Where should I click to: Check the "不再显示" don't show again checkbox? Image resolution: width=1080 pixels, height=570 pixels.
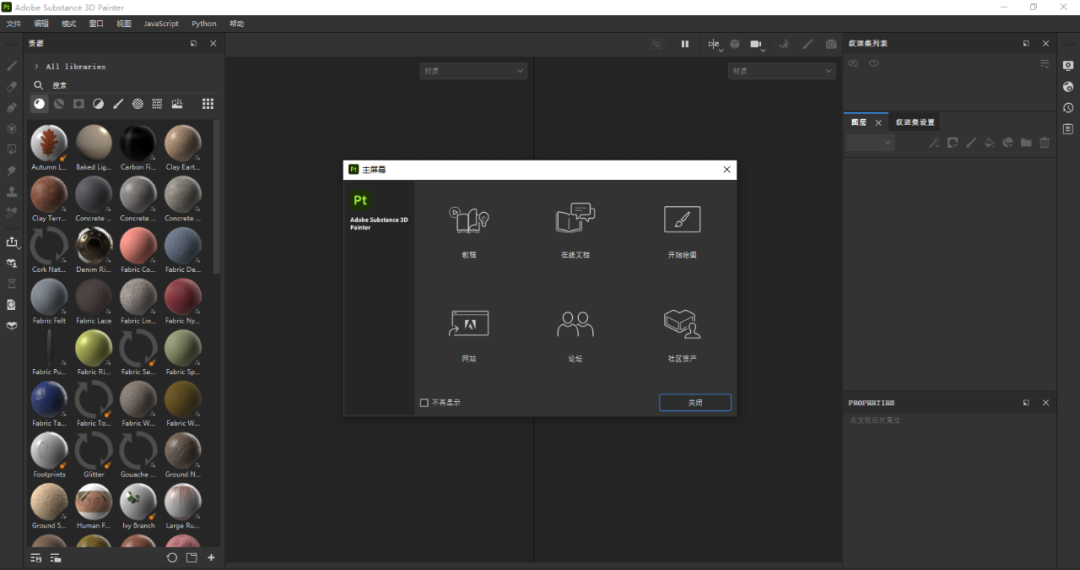424,403
